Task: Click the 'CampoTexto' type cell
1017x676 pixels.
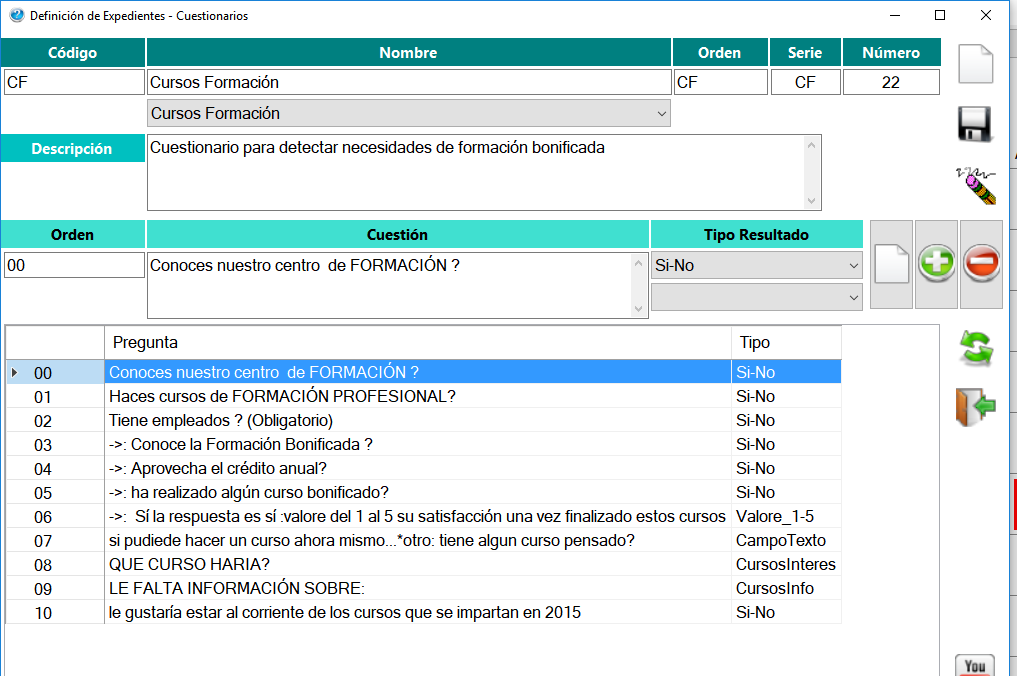Action: click(x=786, y=540)
